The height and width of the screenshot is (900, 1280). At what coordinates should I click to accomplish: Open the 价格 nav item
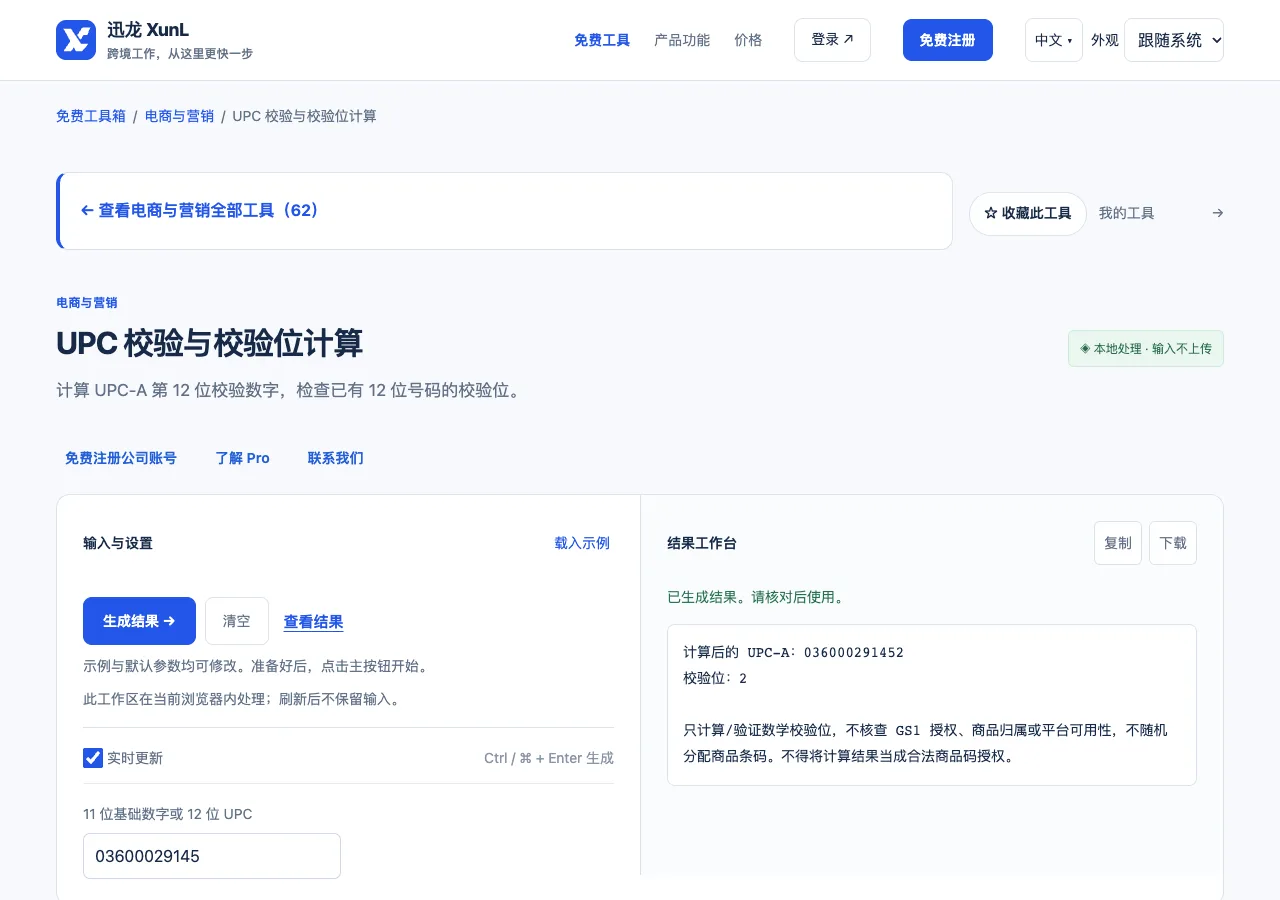[x=748, y=40]
